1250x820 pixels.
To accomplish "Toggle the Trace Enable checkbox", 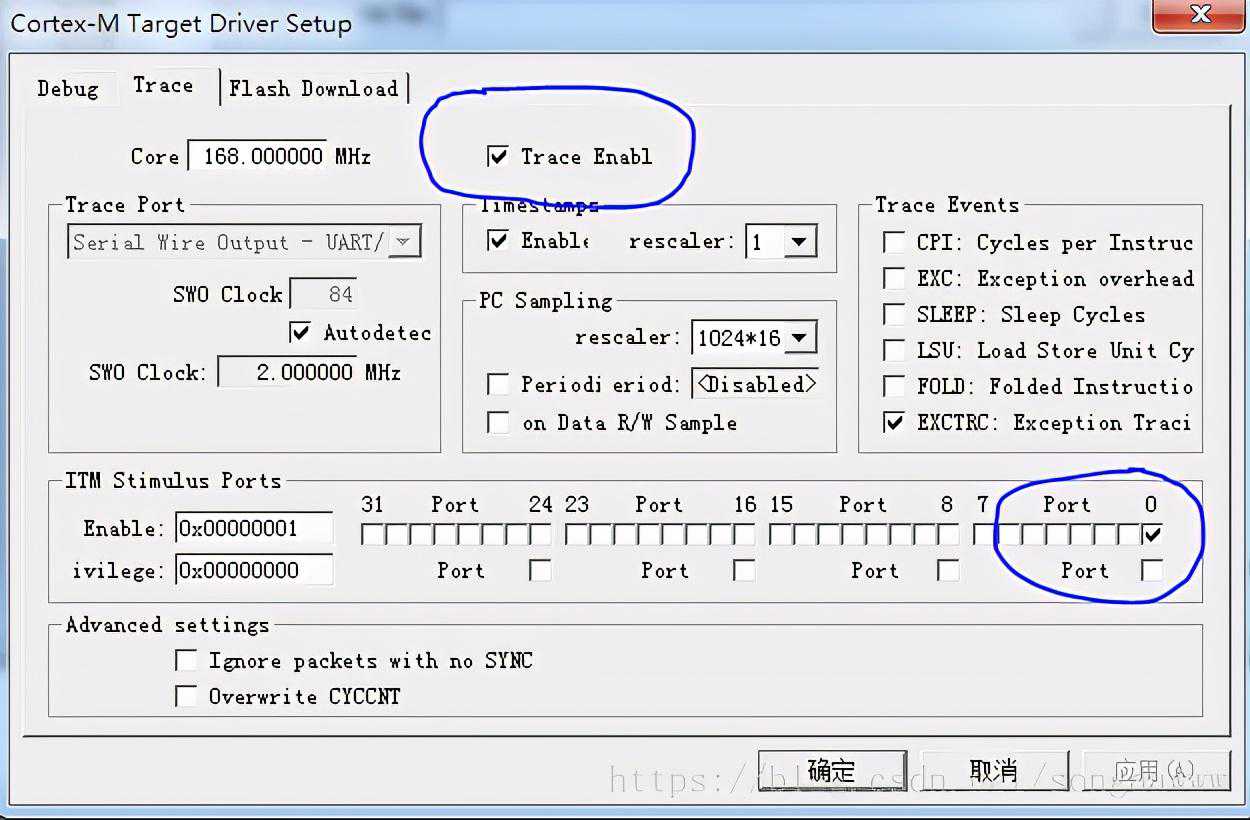I will click(x=497, y=157).
